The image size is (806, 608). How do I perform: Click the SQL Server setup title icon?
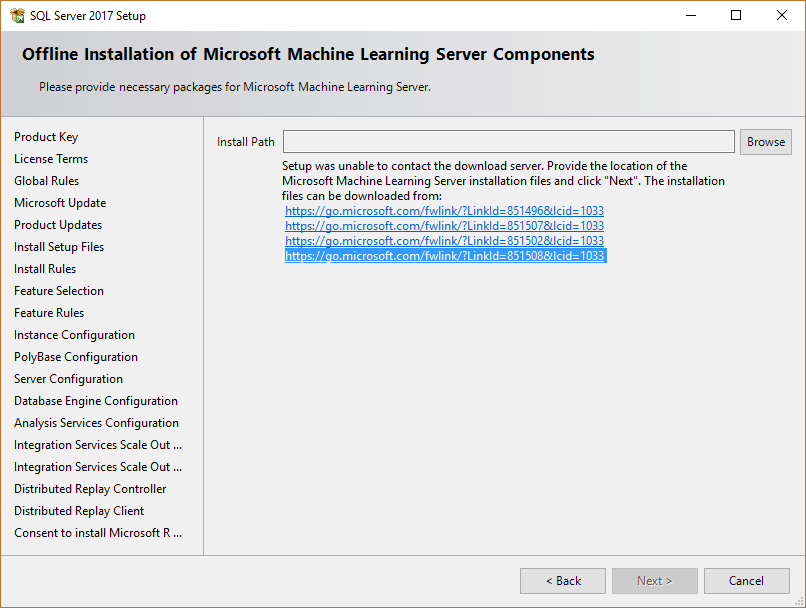point(17,15)
